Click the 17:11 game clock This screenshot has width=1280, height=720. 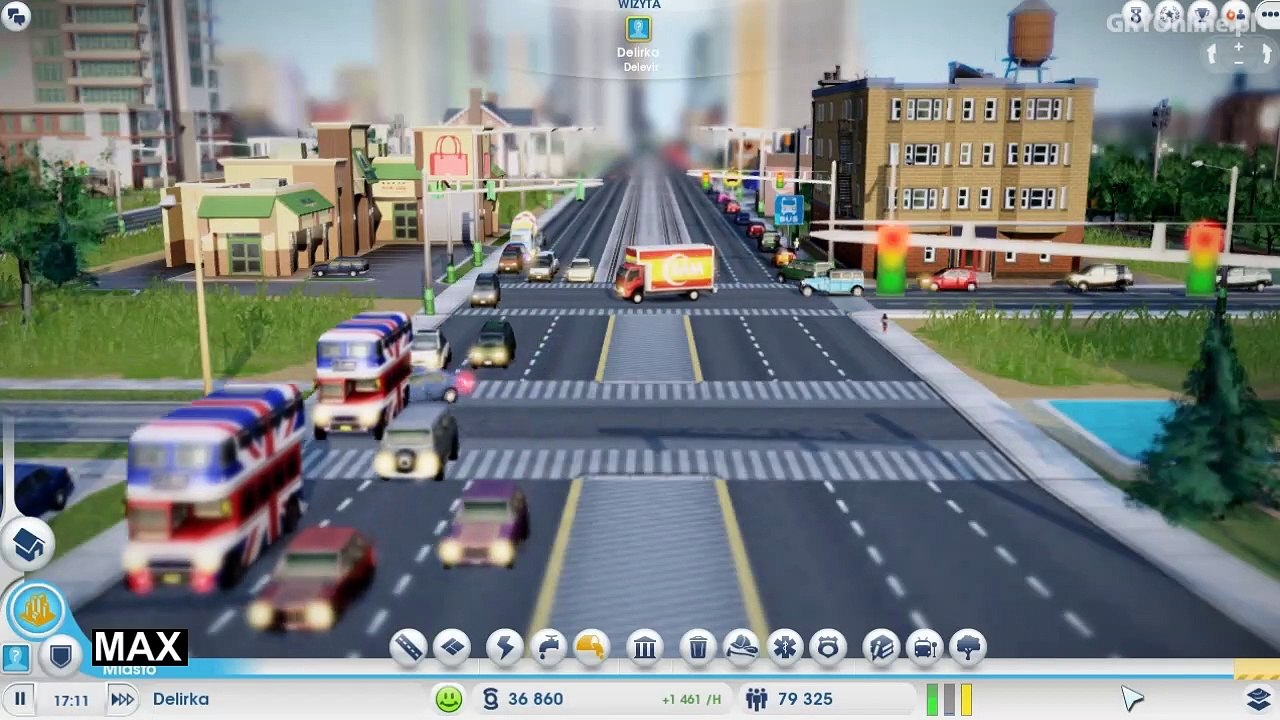pyautogui.click(x=71, y=700)
